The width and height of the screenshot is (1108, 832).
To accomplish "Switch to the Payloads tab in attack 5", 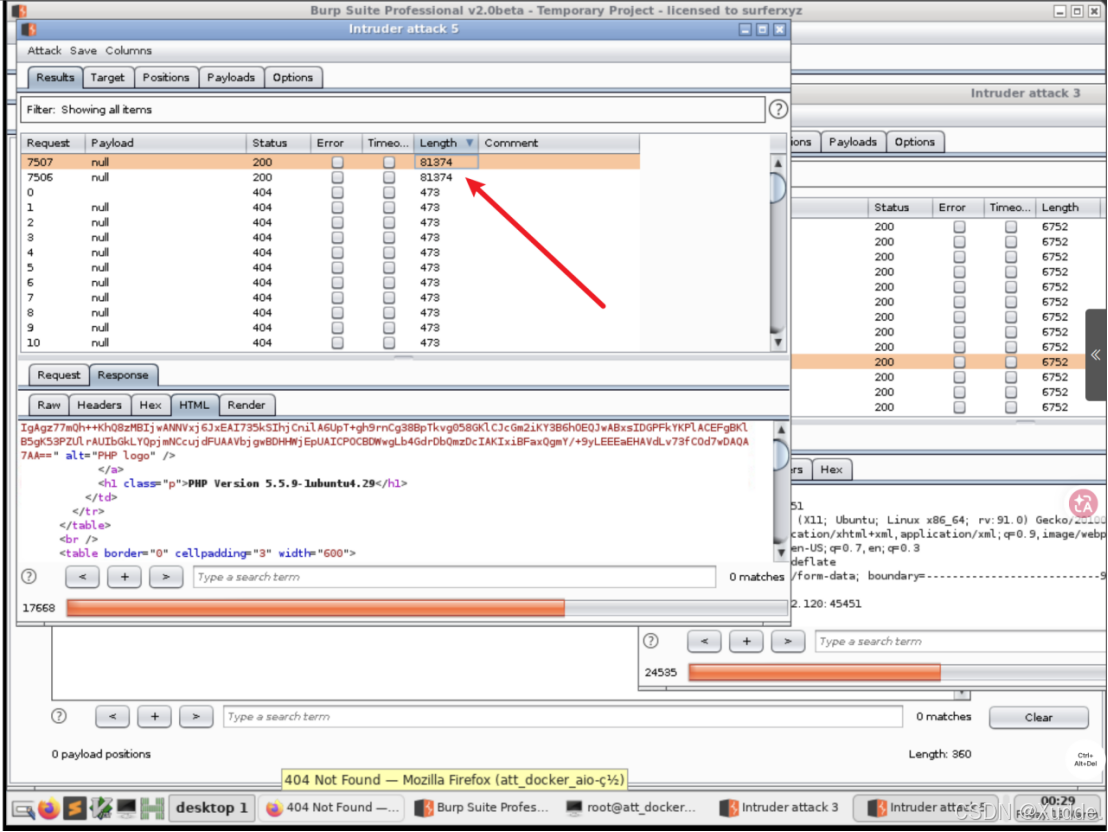I will point(231,78).
